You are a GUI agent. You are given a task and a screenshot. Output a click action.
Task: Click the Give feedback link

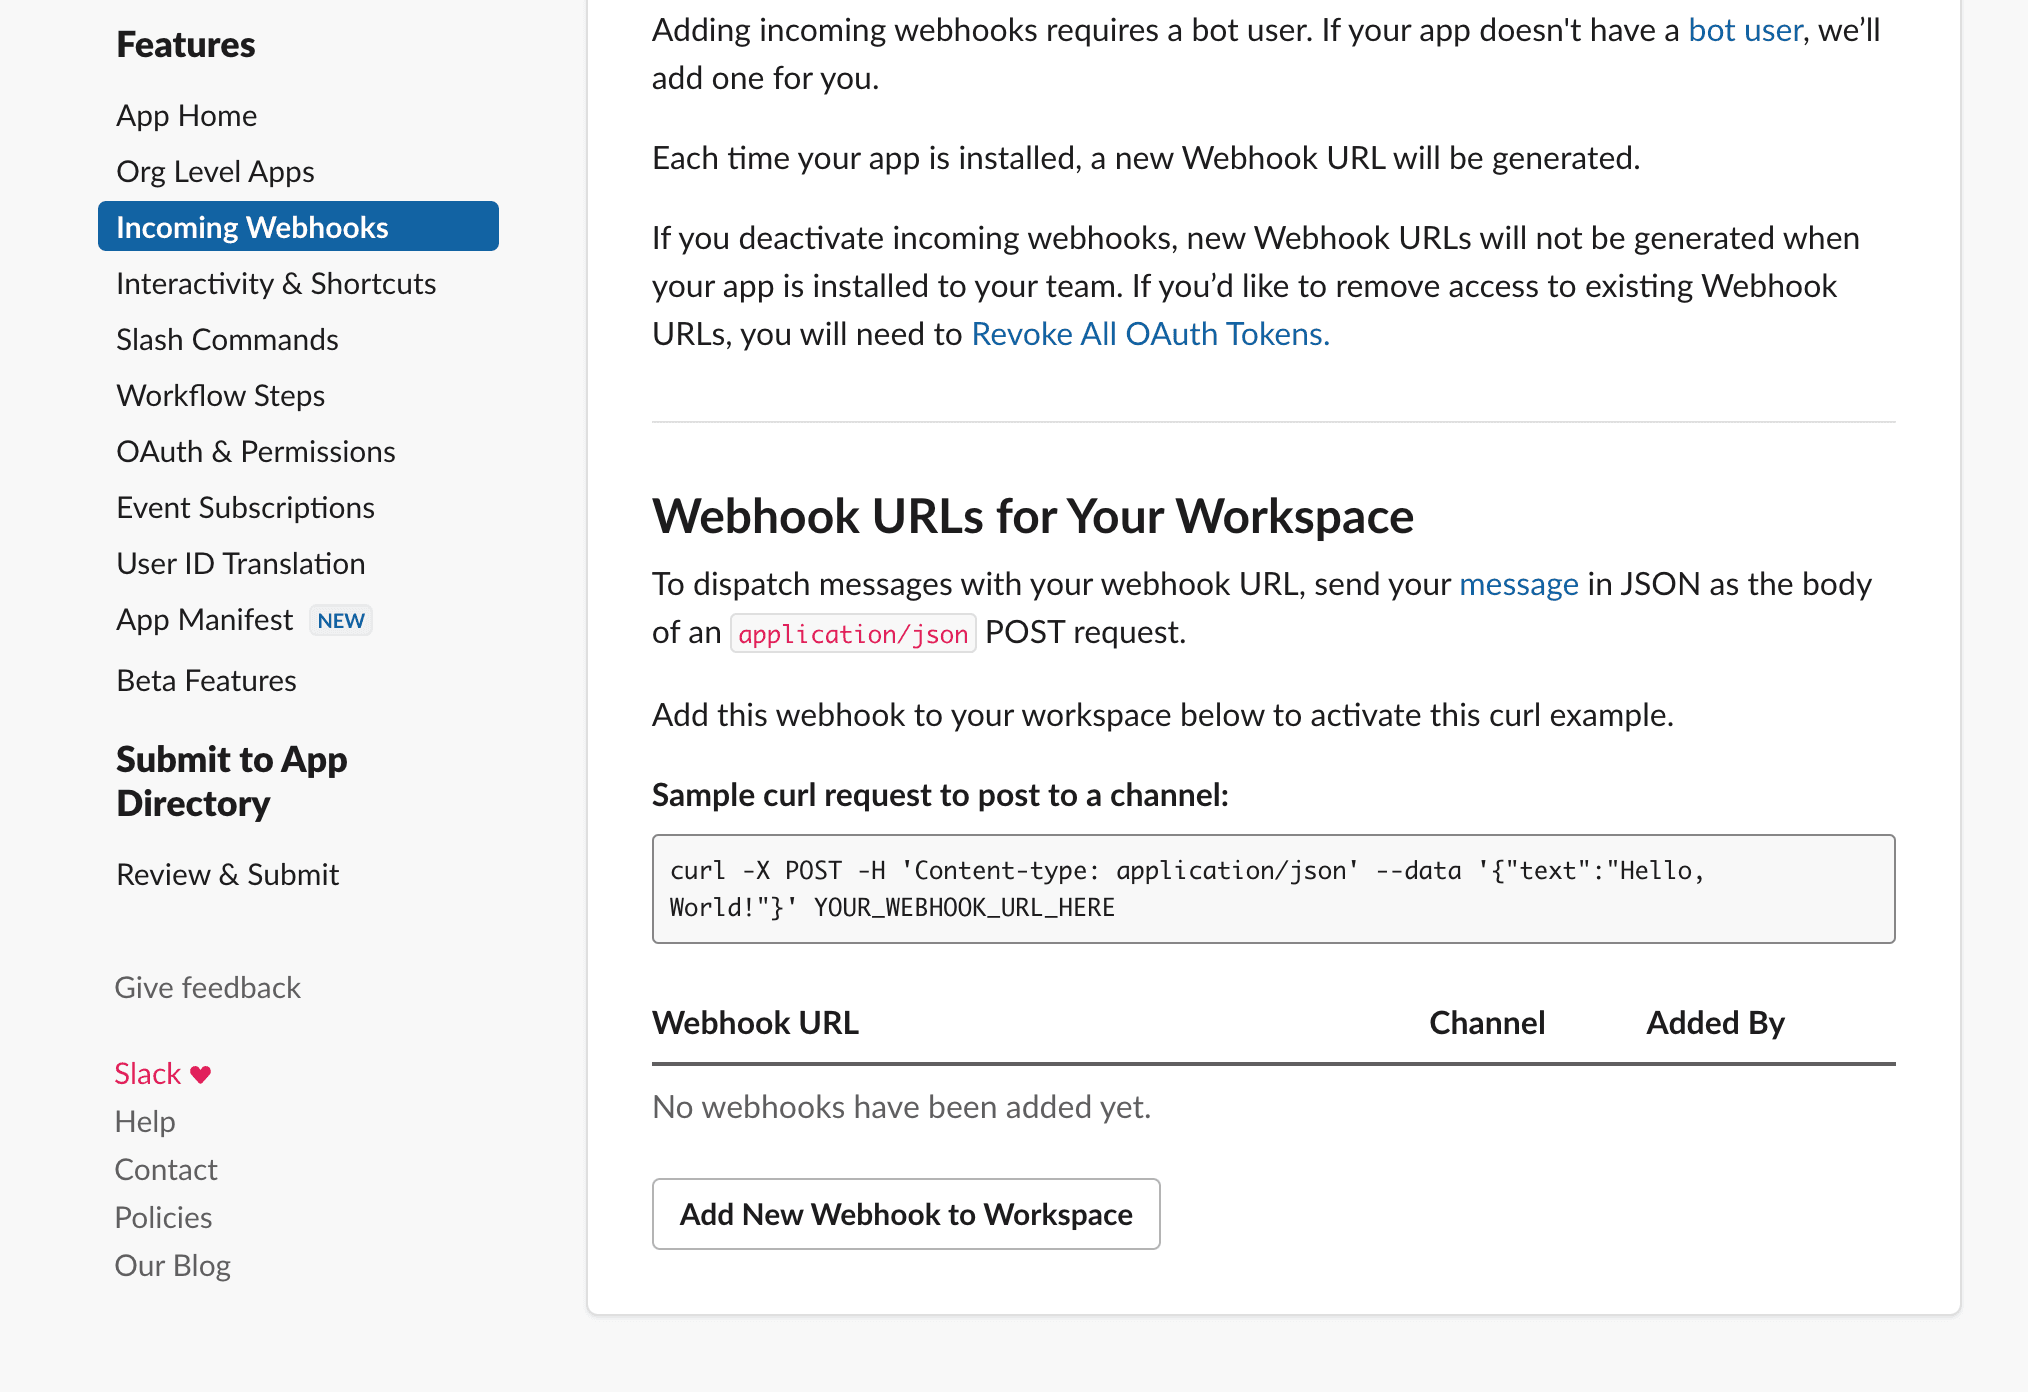[x=207, y=987]
